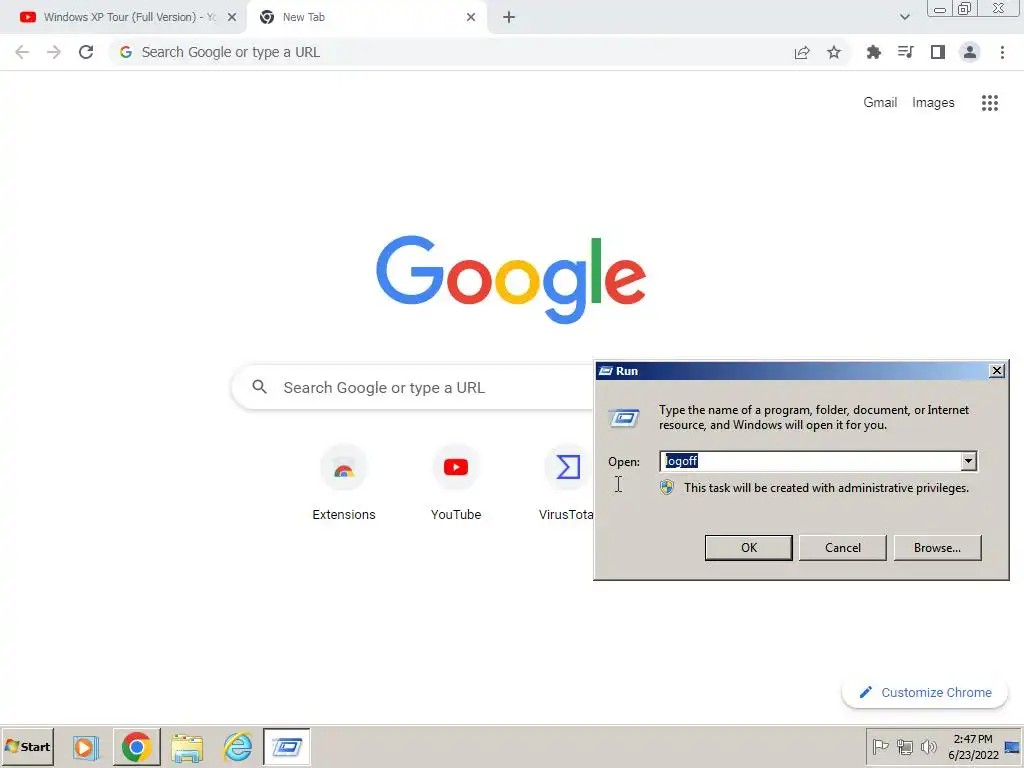Screen dimensions: 1024x768
Task: Click the administrative privileges shield icon
Action: [666, 487]
